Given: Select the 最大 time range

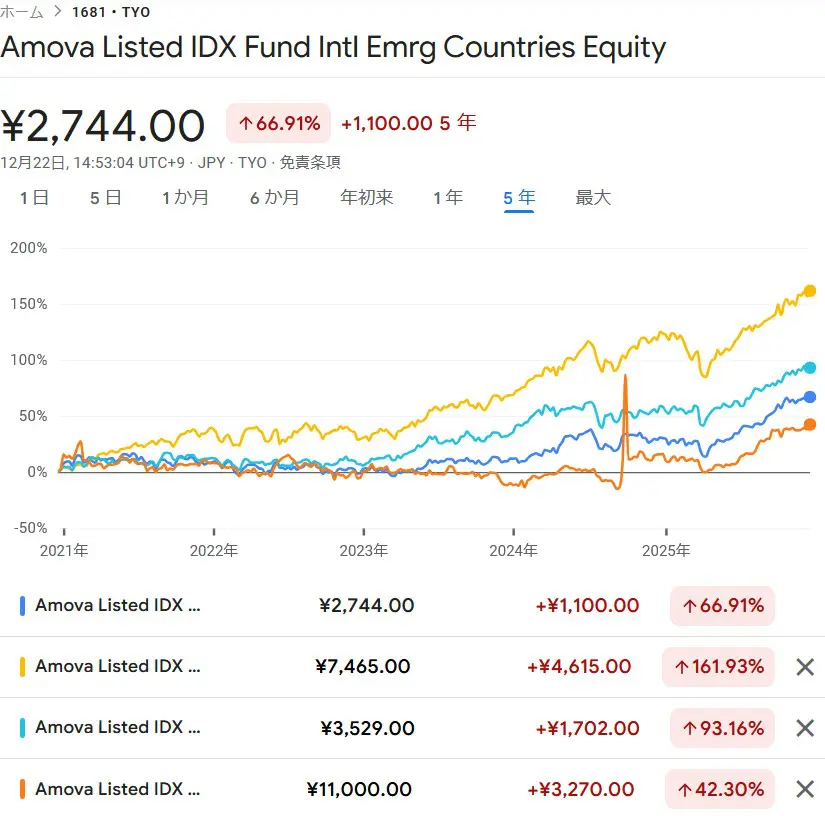Looking at the screenshot, I should pyautogui.click(x=592, y=198).
